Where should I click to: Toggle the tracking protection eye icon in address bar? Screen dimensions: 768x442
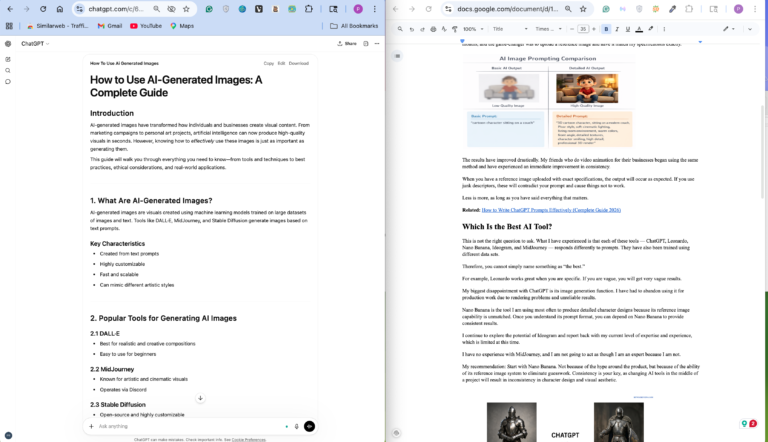click(171, 9)
